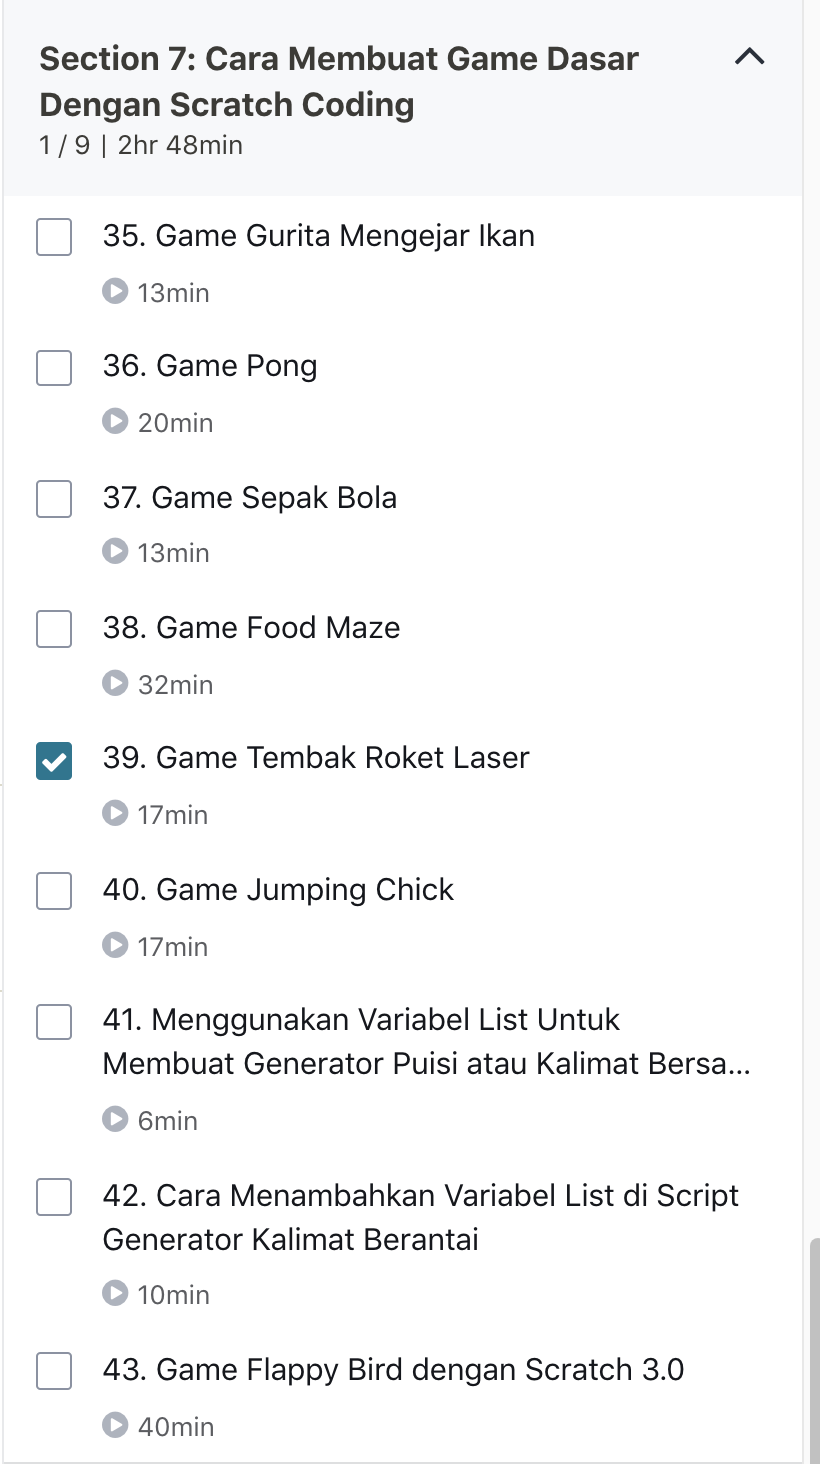
Task: Open lecture 41 Menggunakan Variabel List
Action: (426, 1041)
